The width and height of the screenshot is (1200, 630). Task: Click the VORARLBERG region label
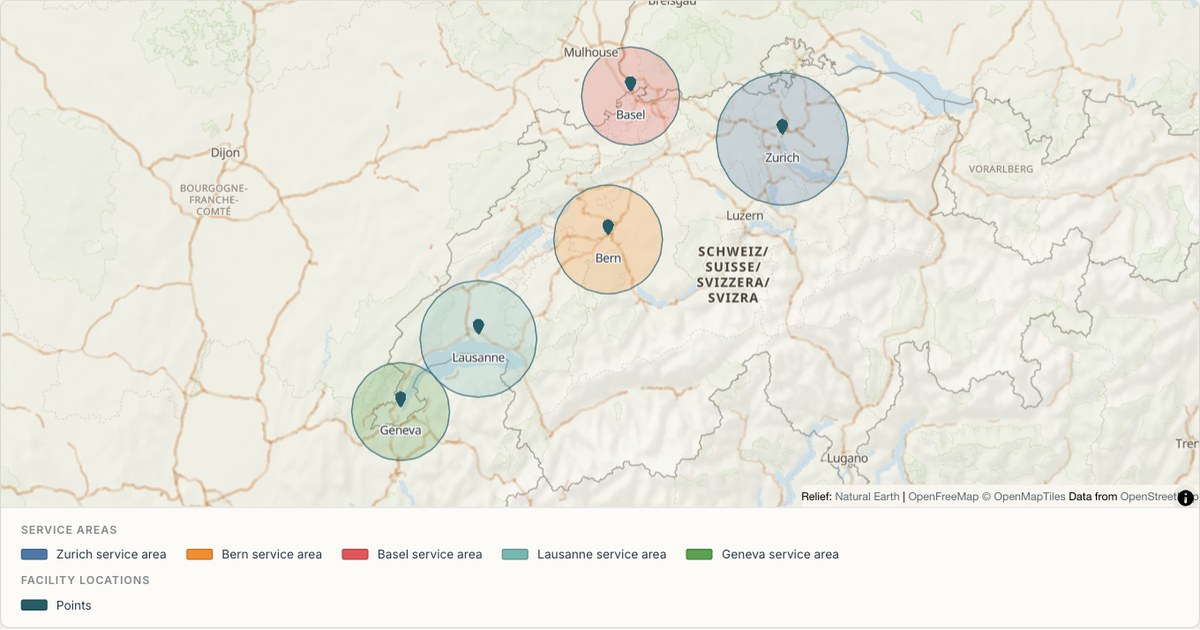click(1001, 169)
